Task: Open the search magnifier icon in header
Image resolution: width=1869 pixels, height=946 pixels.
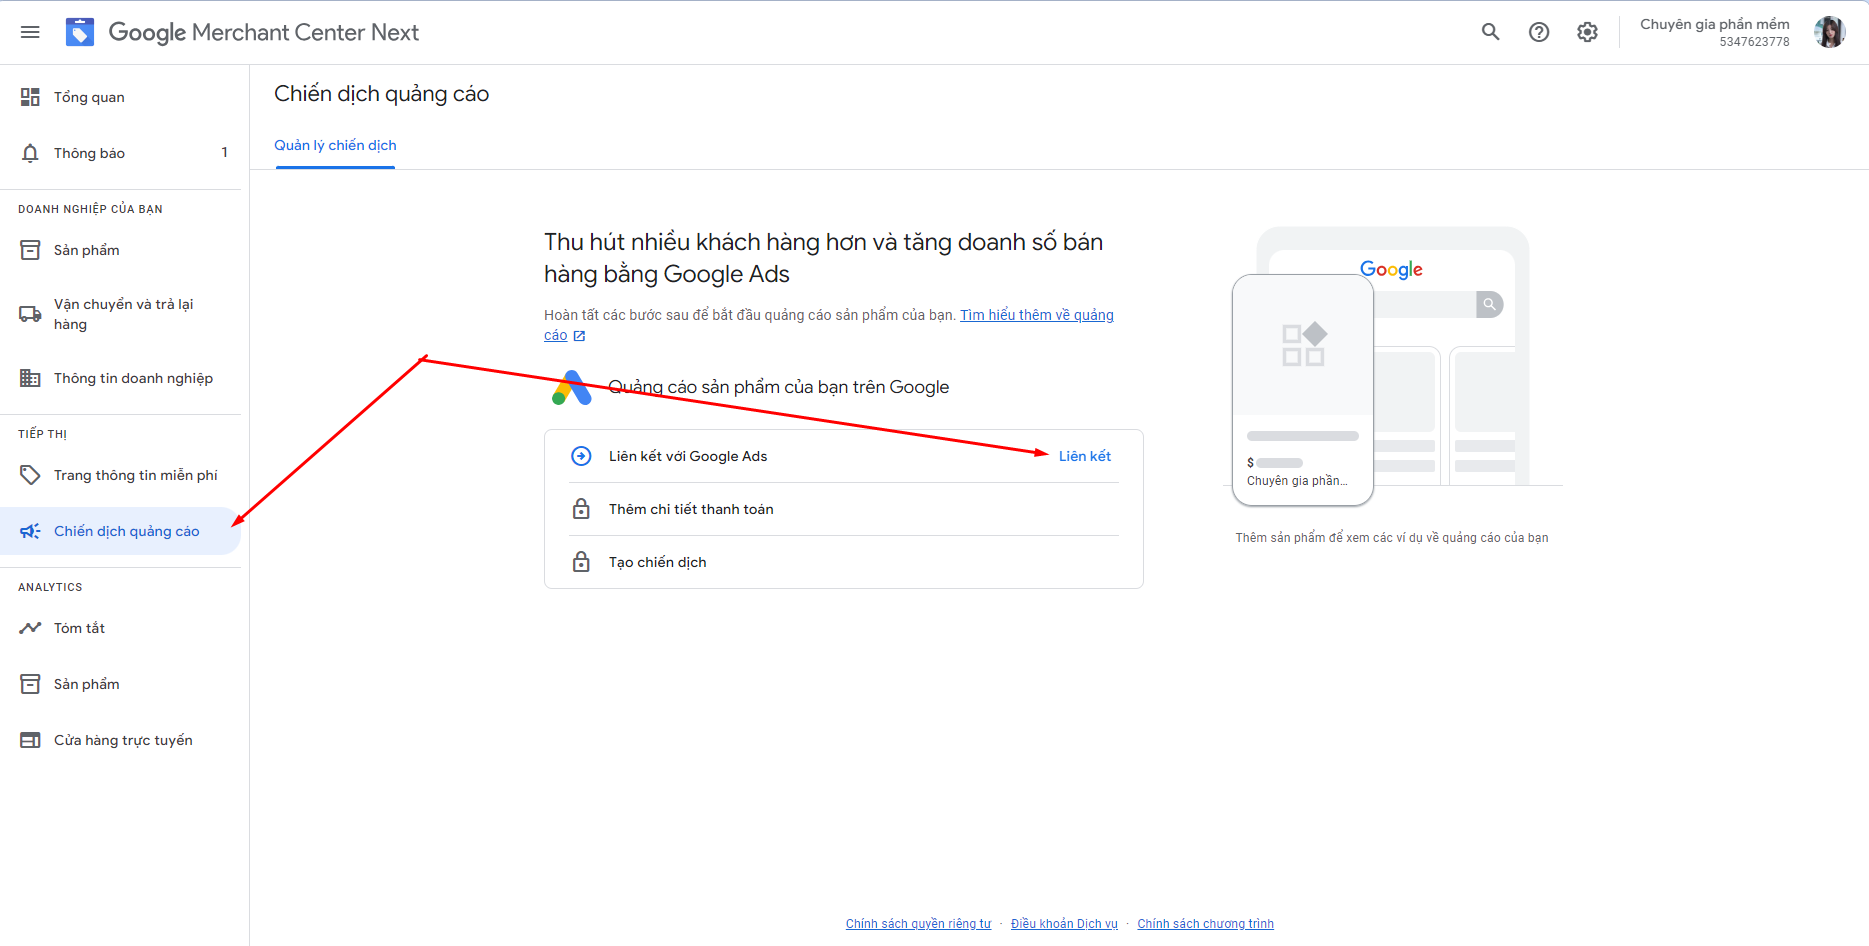Action: pyautogui.click(x=1490, y=32)
